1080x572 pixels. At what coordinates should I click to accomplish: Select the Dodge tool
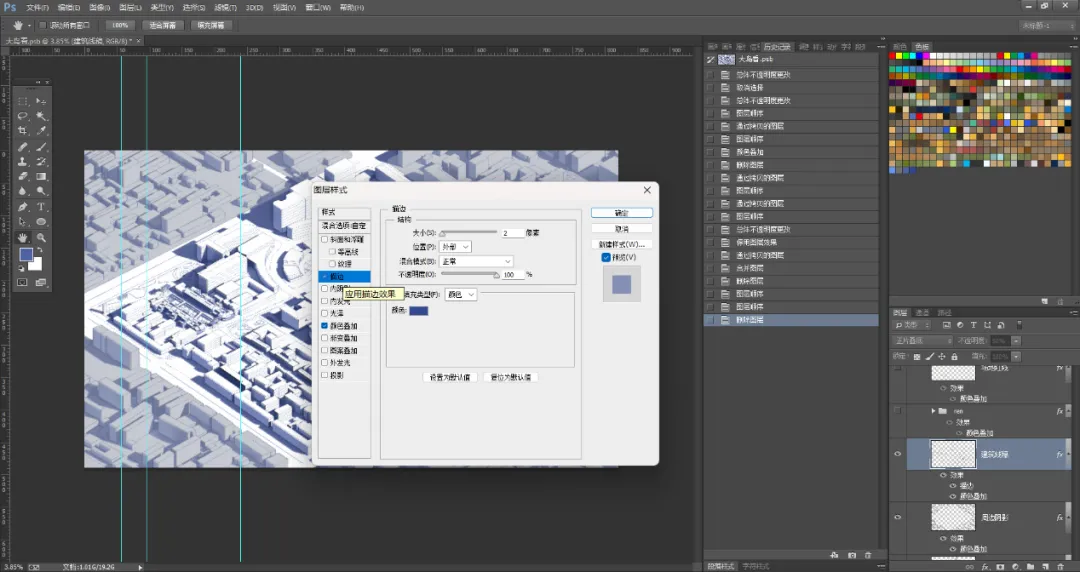tap(41, 191)
